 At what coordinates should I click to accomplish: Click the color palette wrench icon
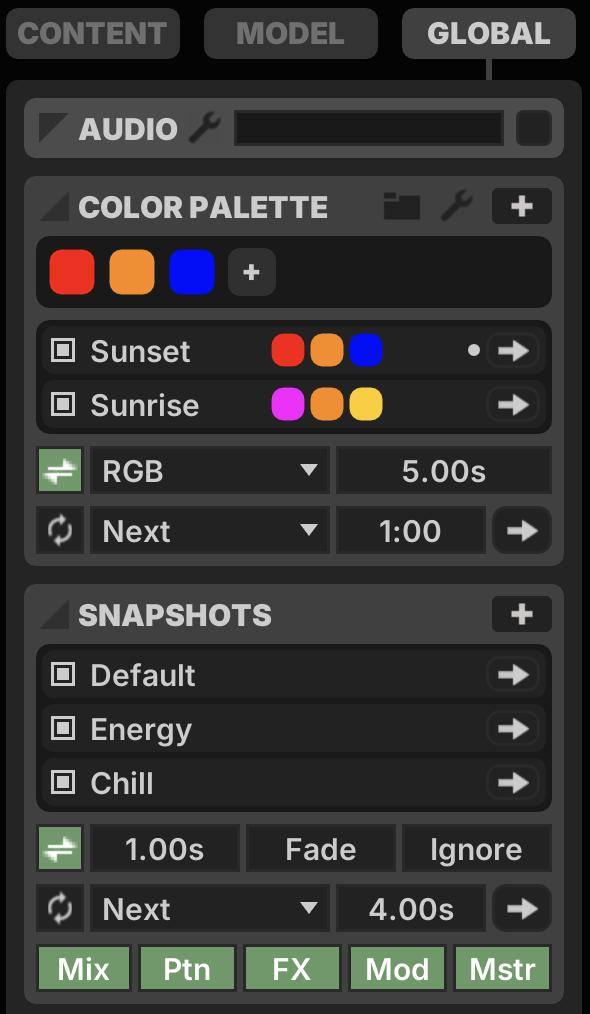[457, 206]
